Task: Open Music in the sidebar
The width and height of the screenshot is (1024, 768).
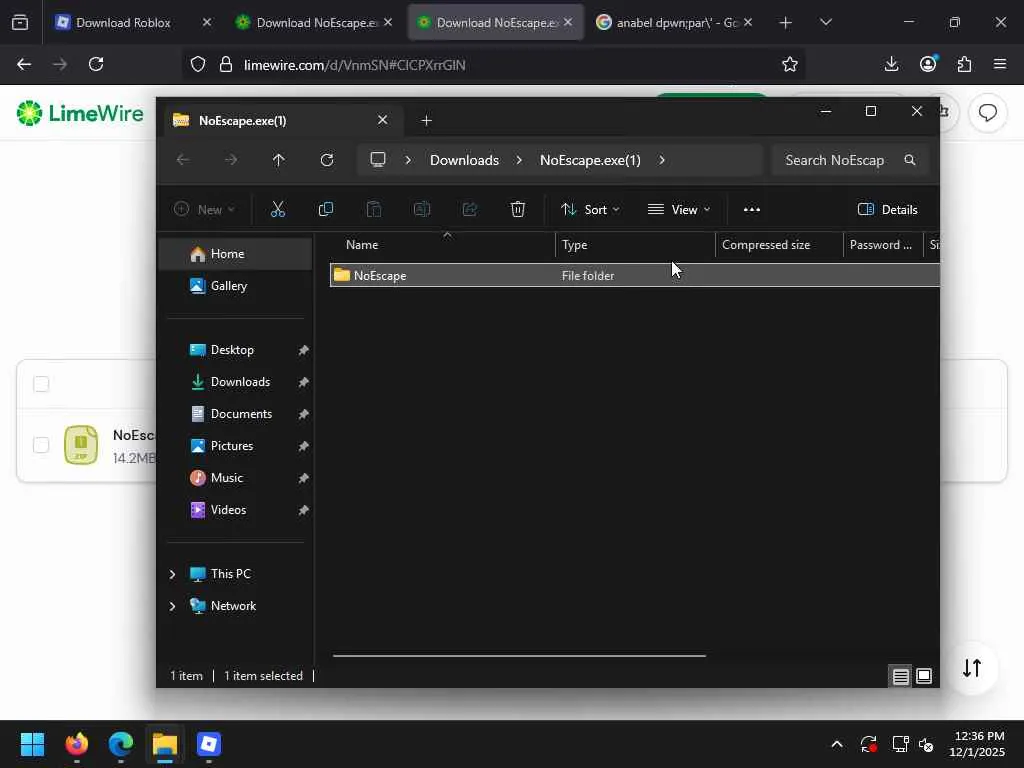Action: pyautogui.click(x=227, y=478)
